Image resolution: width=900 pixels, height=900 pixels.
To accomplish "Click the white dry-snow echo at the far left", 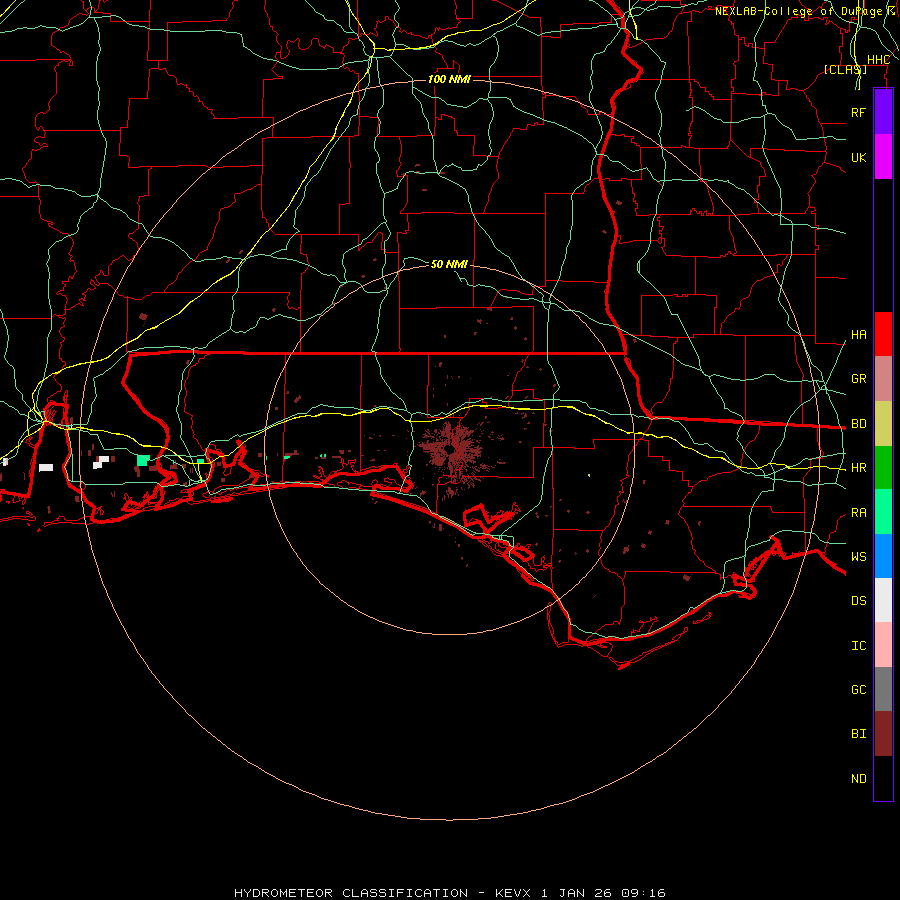I will click(46, 467).
